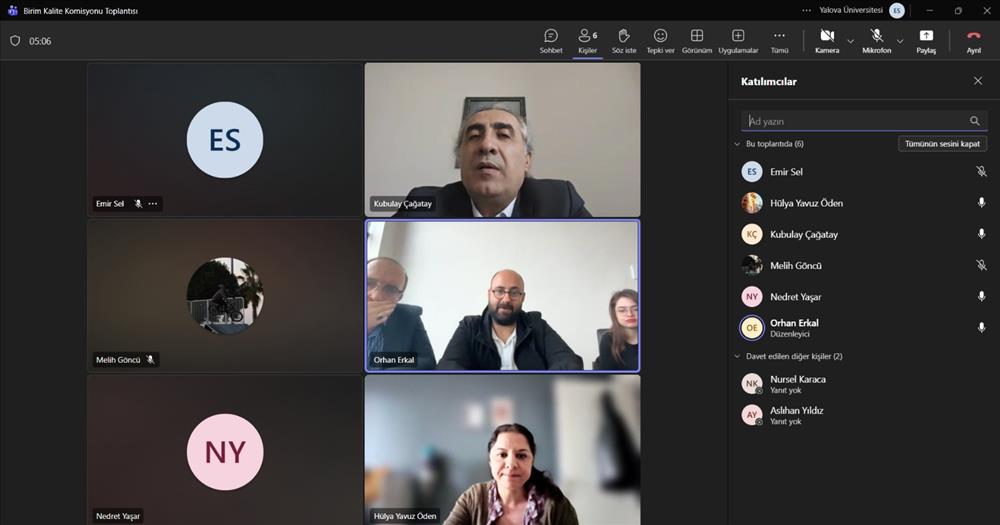Screen dimensions: 1000x525
Task: Click the Tümünün sesini kapat button
Action: point(942,144)
